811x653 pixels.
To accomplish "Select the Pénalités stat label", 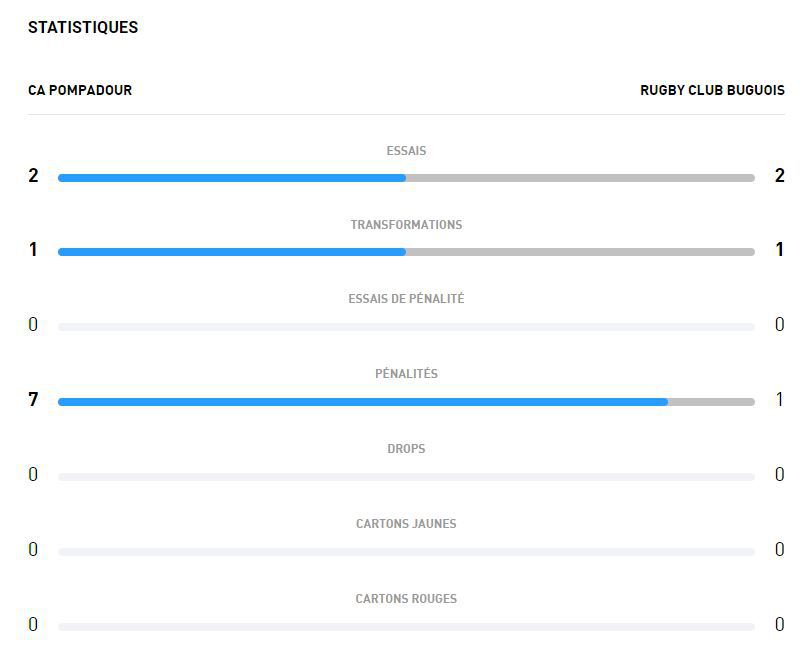I will pyautogui.click(x=406, y=374).
